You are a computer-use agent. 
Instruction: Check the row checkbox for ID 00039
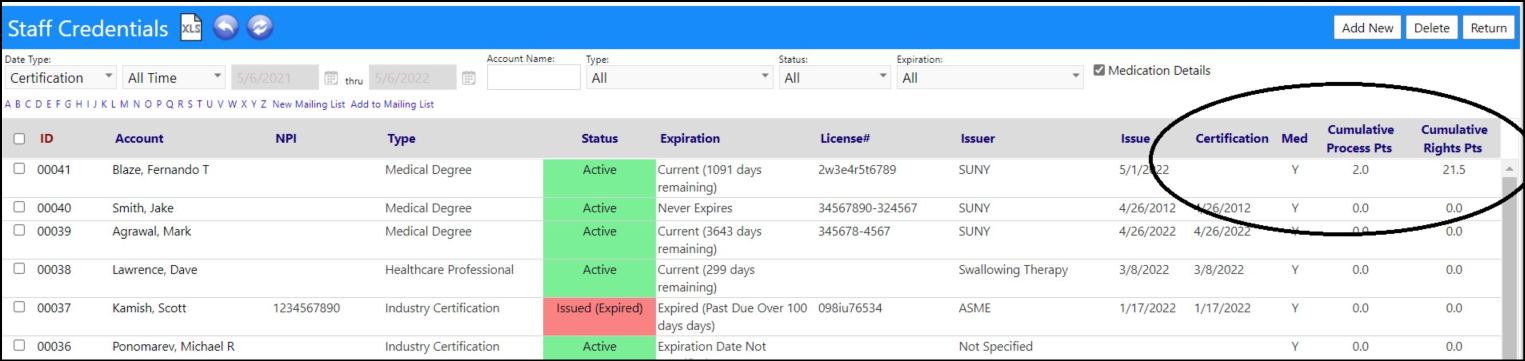click(x=19, y=231)
